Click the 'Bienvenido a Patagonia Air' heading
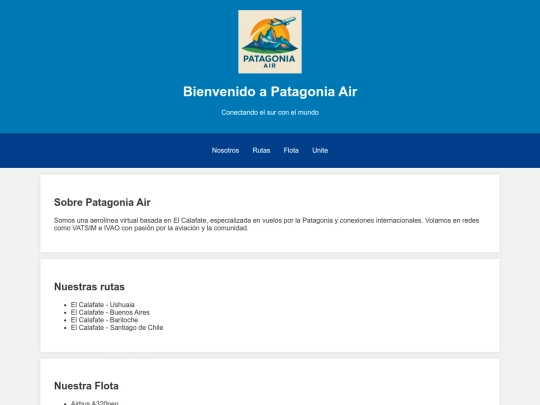Screen dimensions: 540x405 [270, 92]
